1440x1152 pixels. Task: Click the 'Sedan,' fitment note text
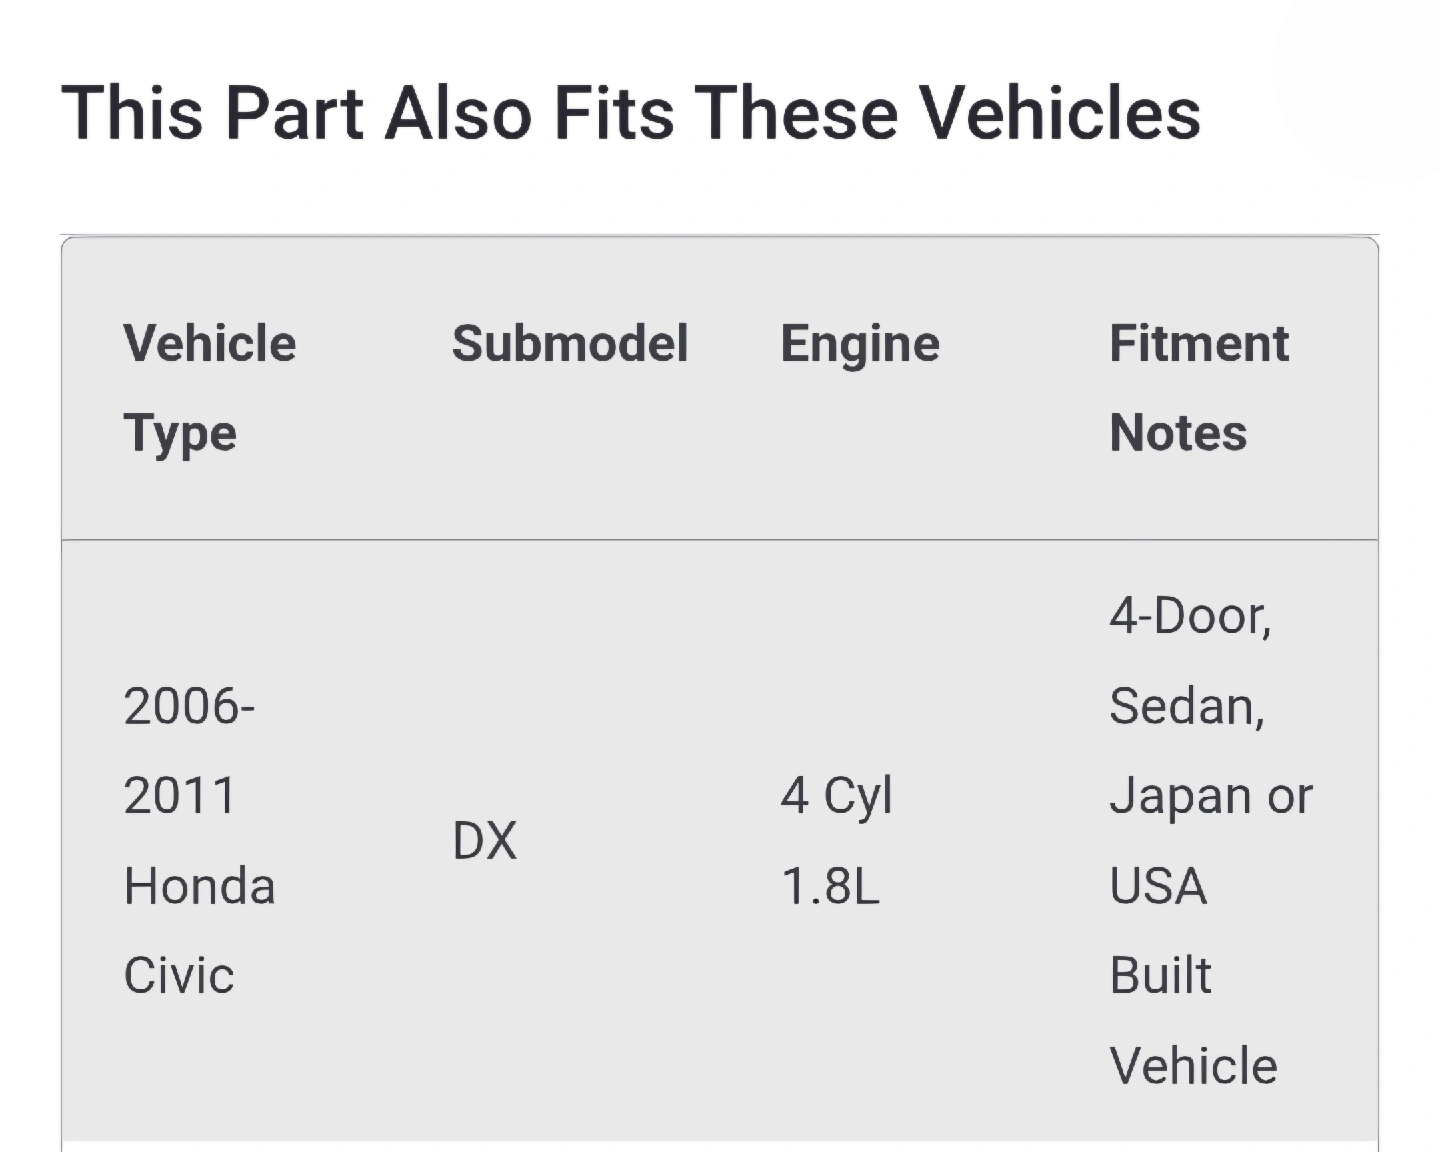tap(1187, 707)
